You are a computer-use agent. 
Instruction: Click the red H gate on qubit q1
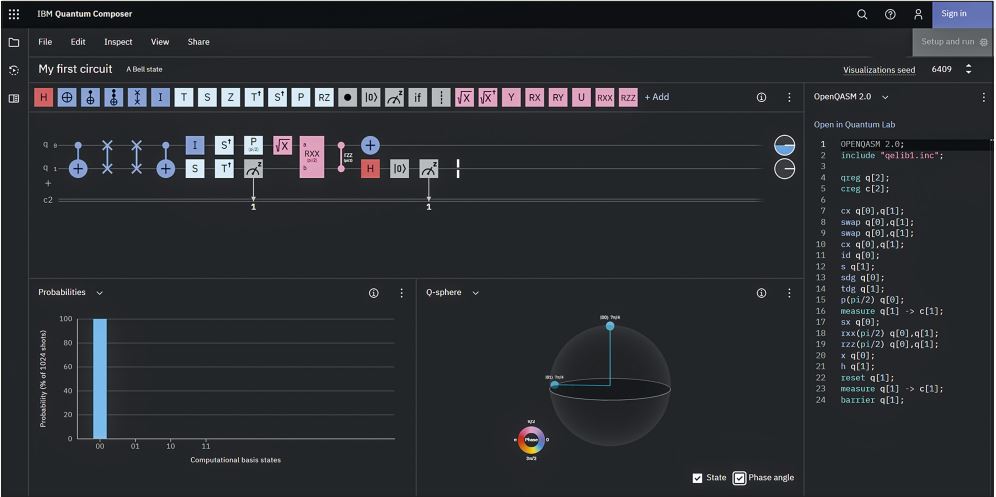[x=370, y=169]
